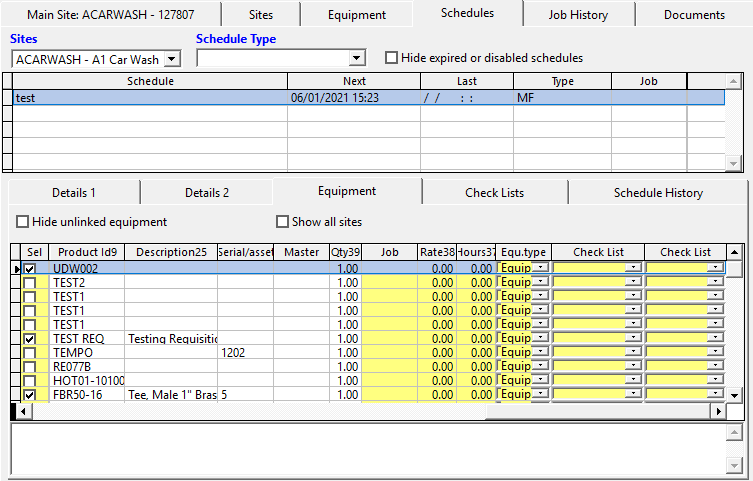
Task: Open the Check Lists tab
Action: (494, 192)
